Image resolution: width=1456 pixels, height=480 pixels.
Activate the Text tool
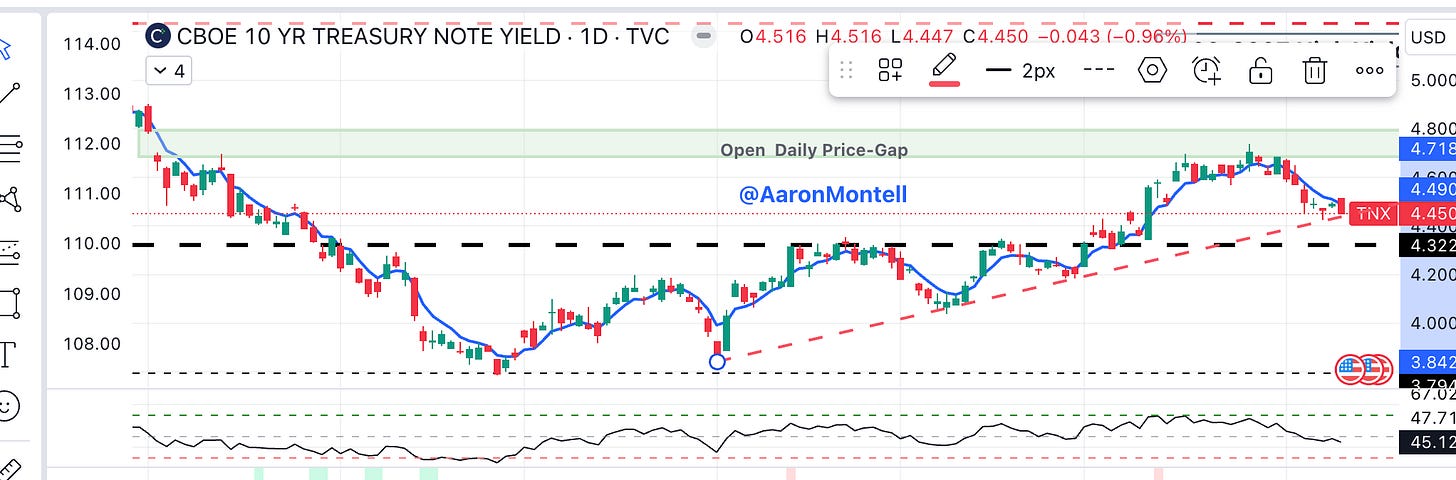click(x=8, y=354)
